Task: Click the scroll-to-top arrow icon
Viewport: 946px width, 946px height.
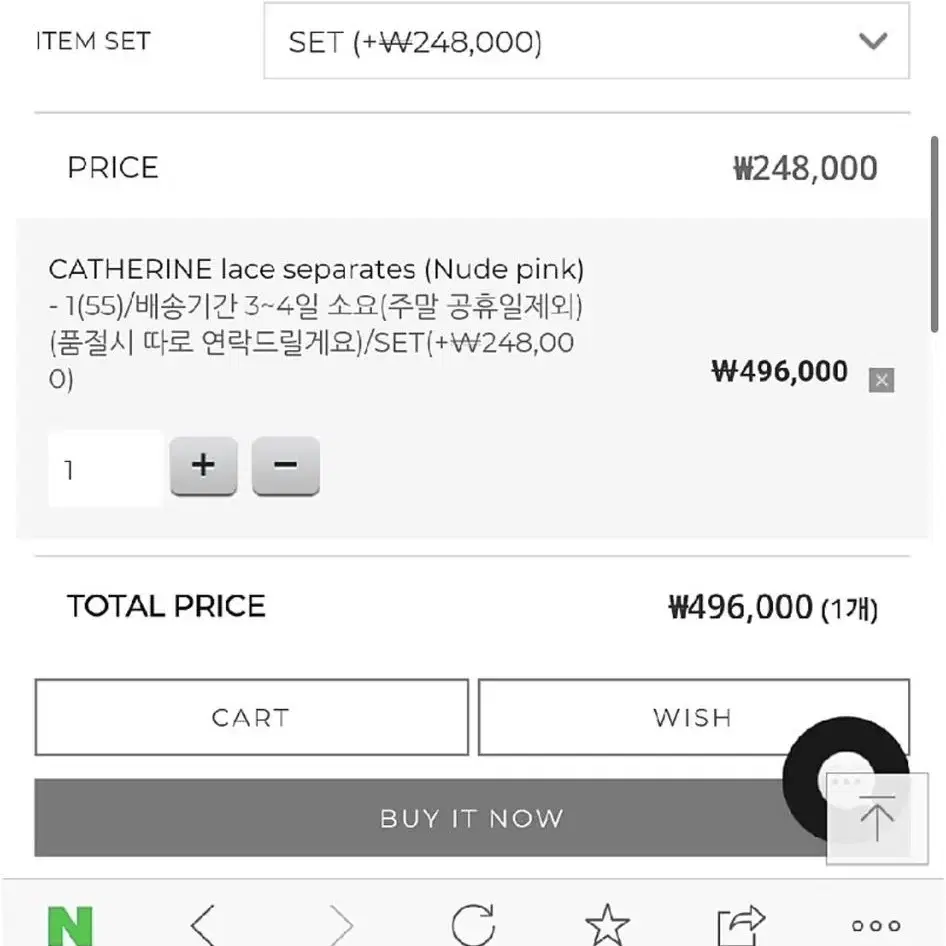Action: (877, 818)
